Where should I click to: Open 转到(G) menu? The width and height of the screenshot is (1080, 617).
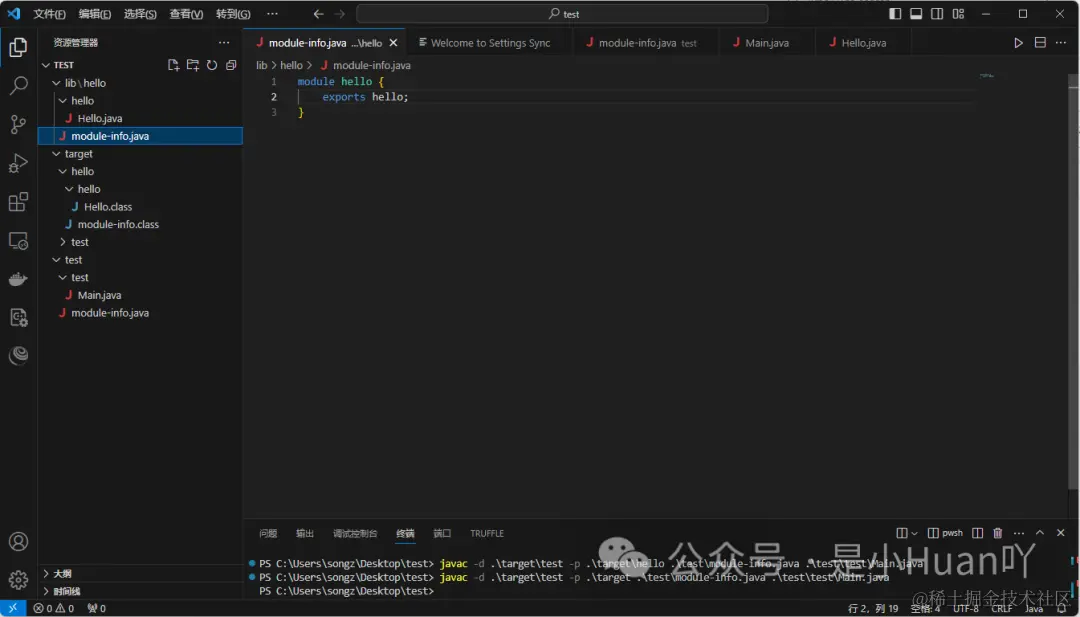(x=233, y=14)
